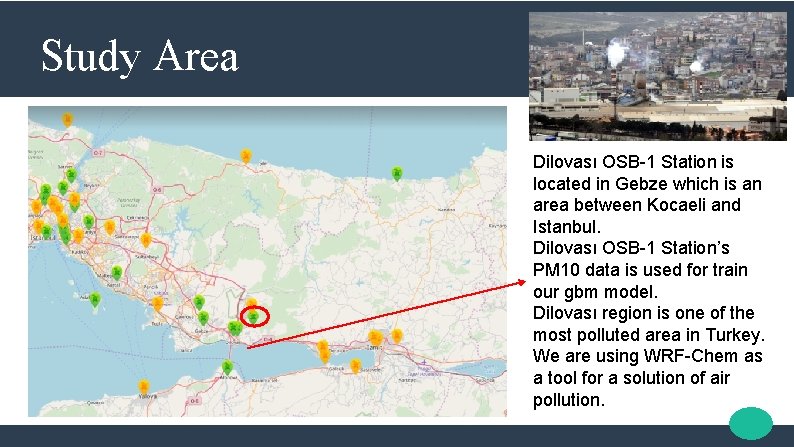Click the orange marker east of İzmit
This screenshot has width=794, height=447.
pyautogui.click(x=397, y=335)
